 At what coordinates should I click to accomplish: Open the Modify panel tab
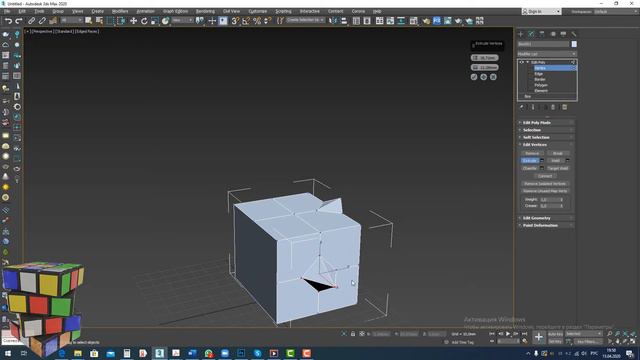click(531, 34)
